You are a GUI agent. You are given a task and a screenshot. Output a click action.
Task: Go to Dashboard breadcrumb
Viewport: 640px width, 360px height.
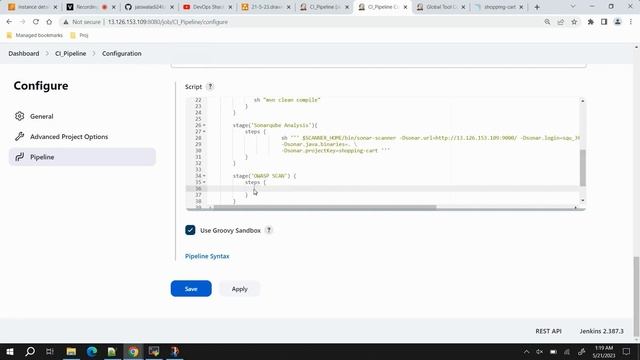(24, 53)
